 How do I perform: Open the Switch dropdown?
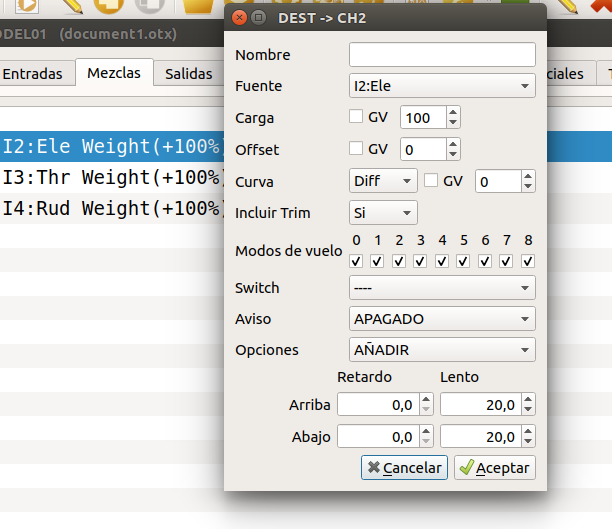pyautogui.click(x=442, y=288)
